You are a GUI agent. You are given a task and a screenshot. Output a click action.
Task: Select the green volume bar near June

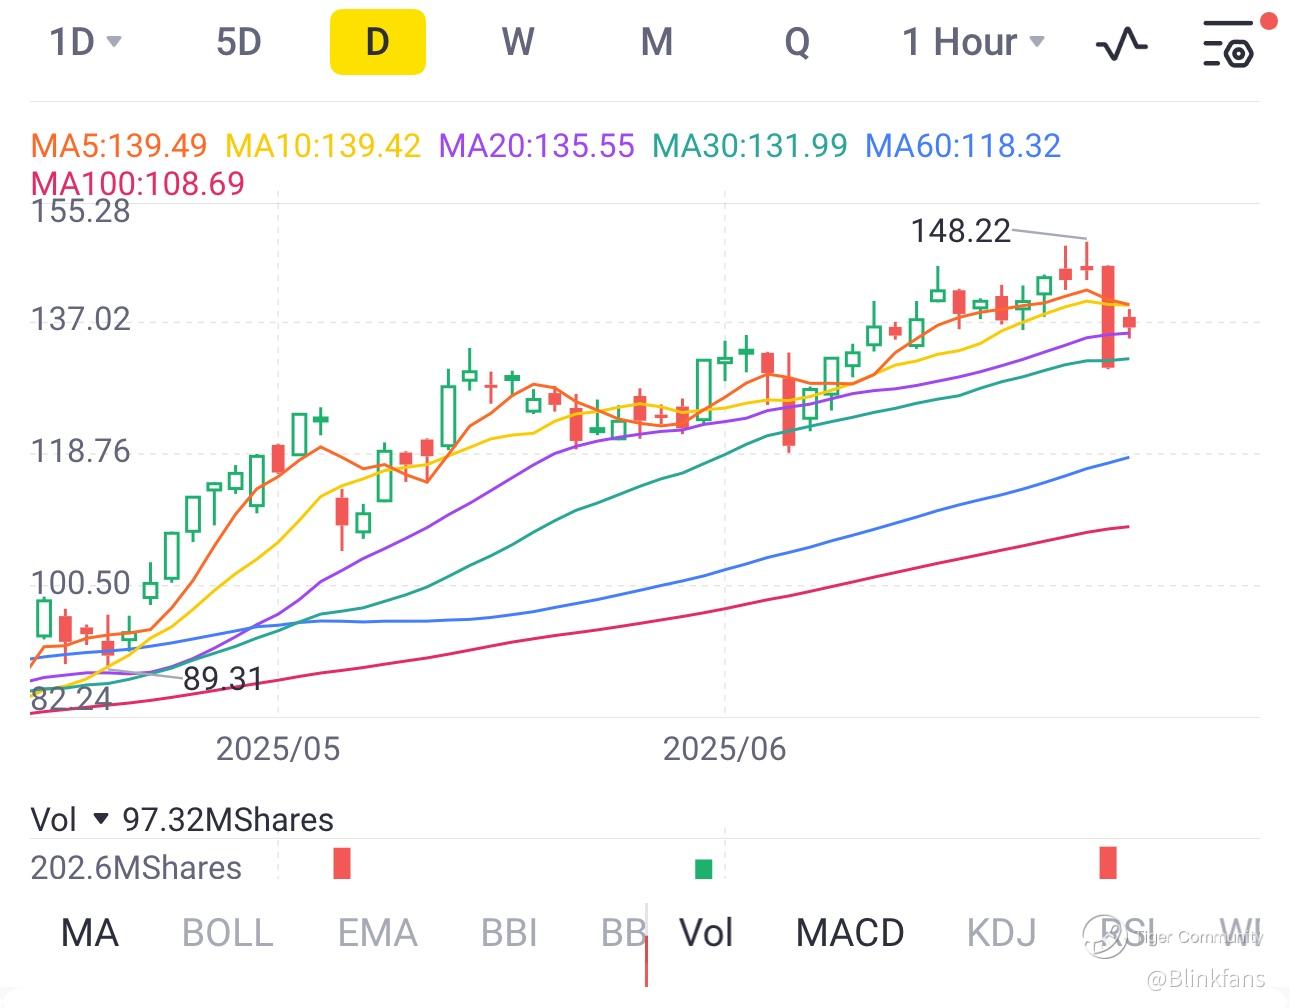tap(704, 869)
